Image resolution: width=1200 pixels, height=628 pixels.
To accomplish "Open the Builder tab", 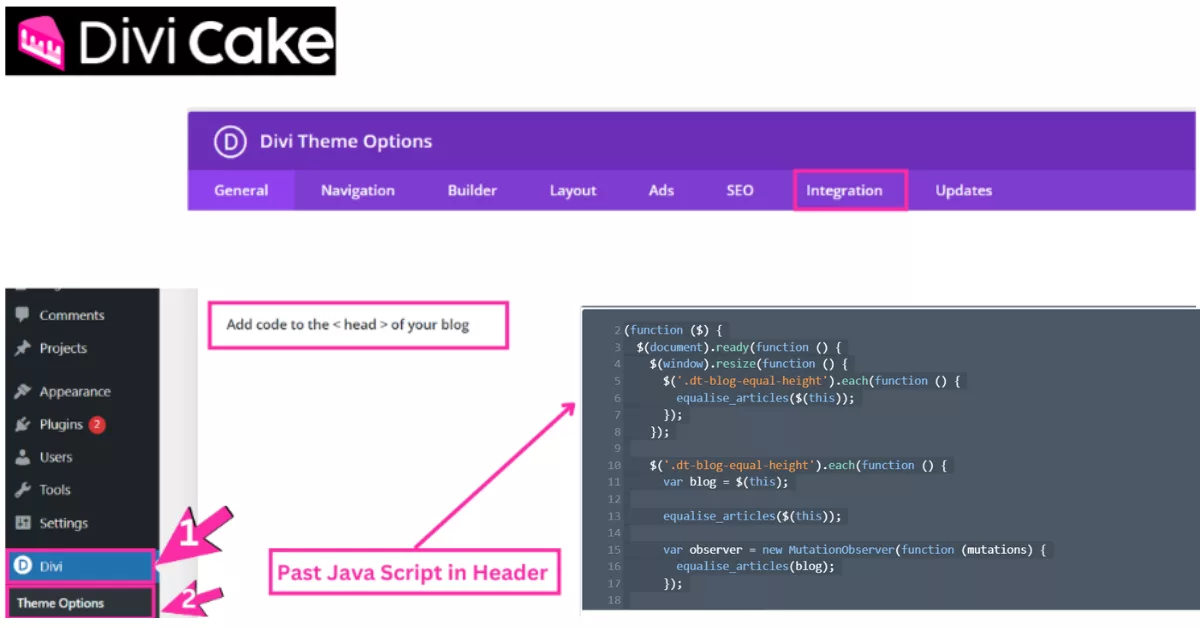I will coord(472,190).
